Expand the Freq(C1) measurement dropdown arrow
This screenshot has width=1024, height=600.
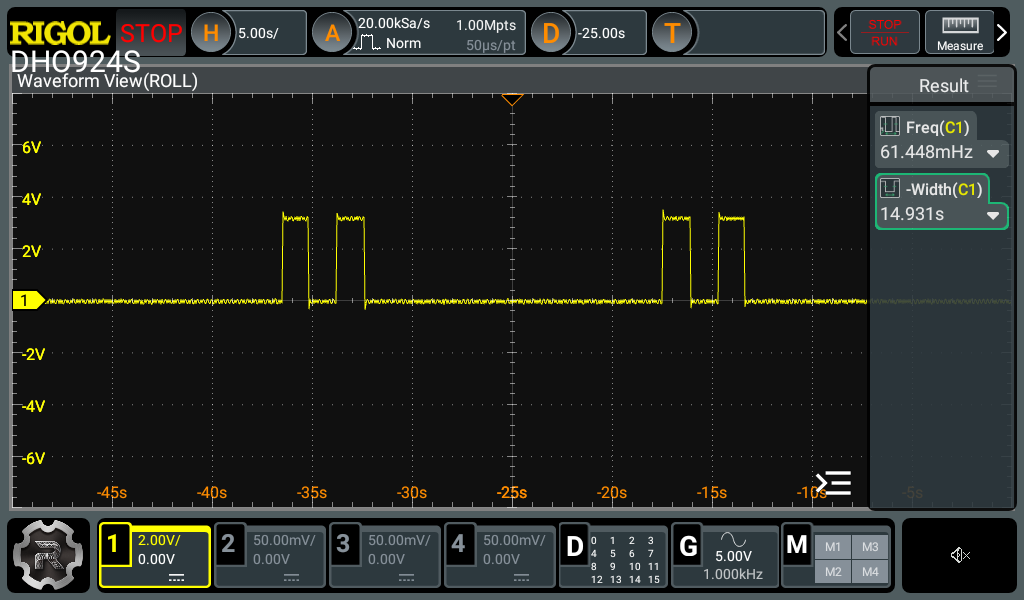(x=993, y=154)
